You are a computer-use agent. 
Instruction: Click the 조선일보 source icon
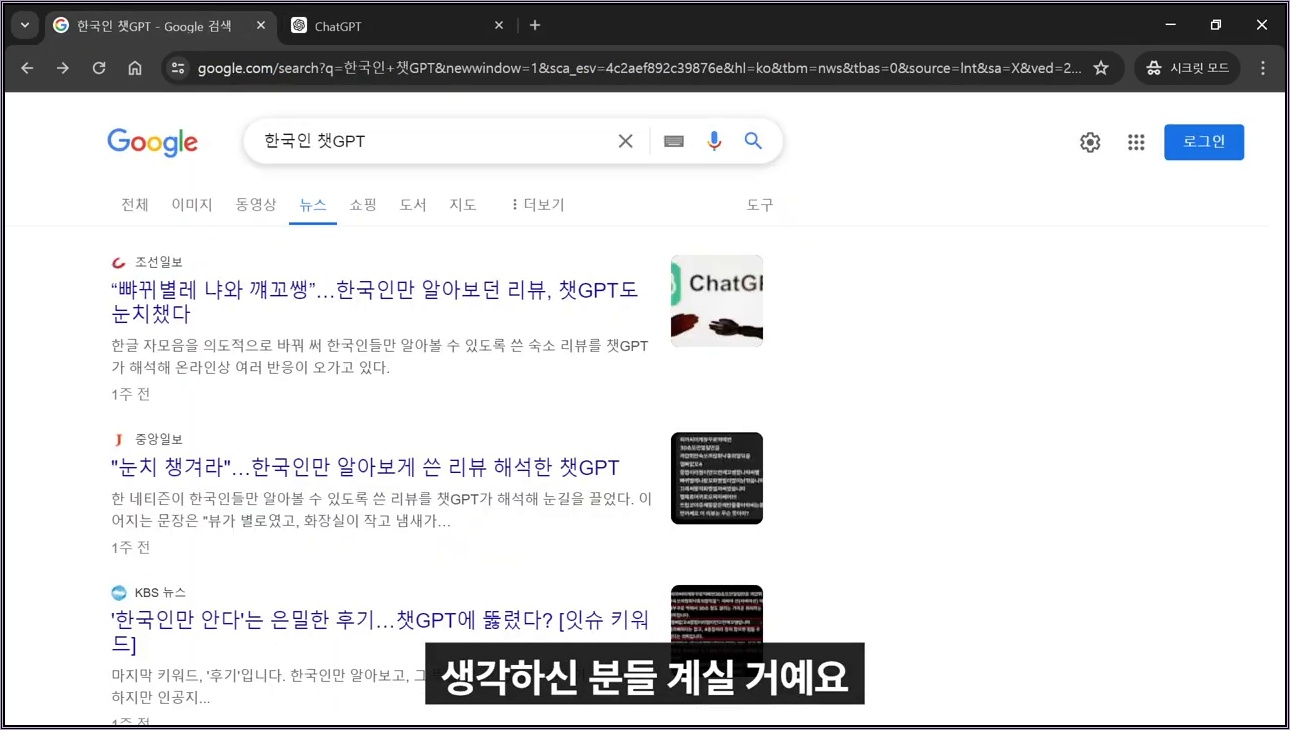click(119, 262)
